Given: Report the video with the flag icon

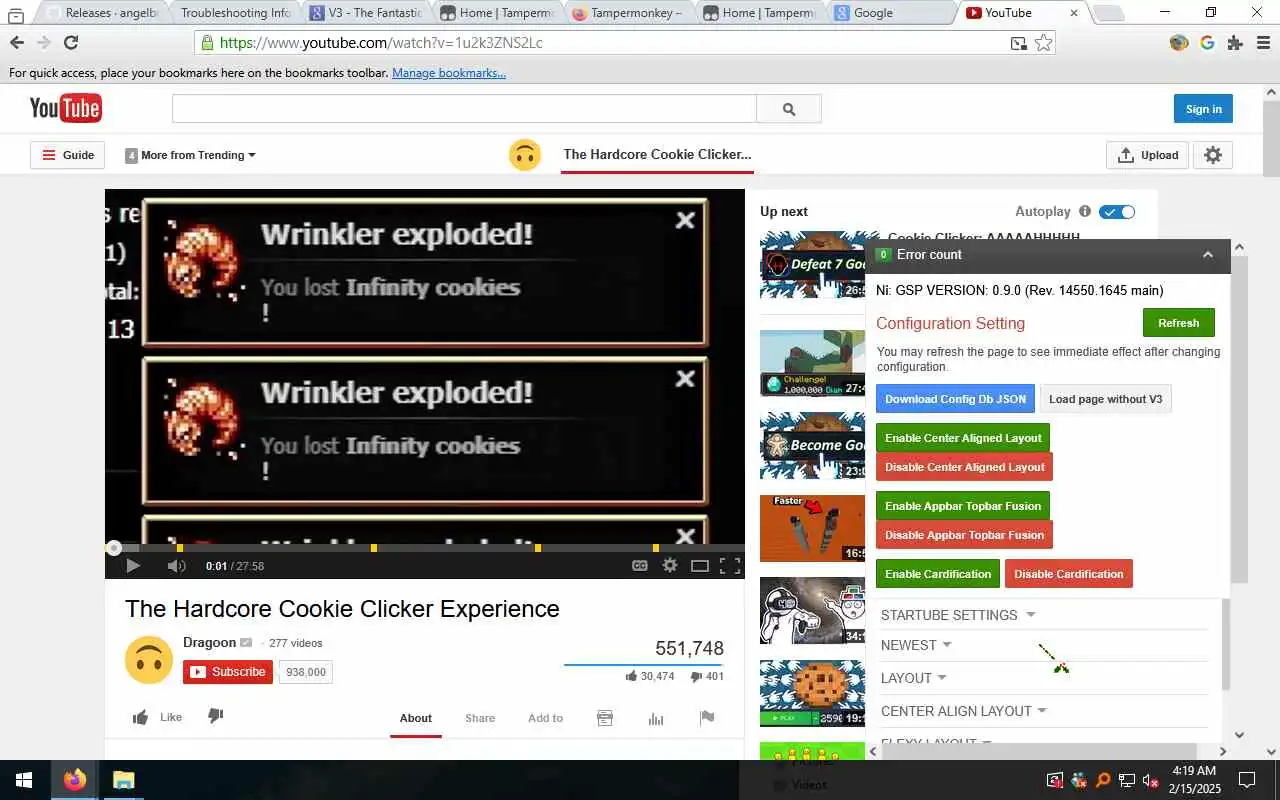Looking at the screenshot, I should coord(707,718).
